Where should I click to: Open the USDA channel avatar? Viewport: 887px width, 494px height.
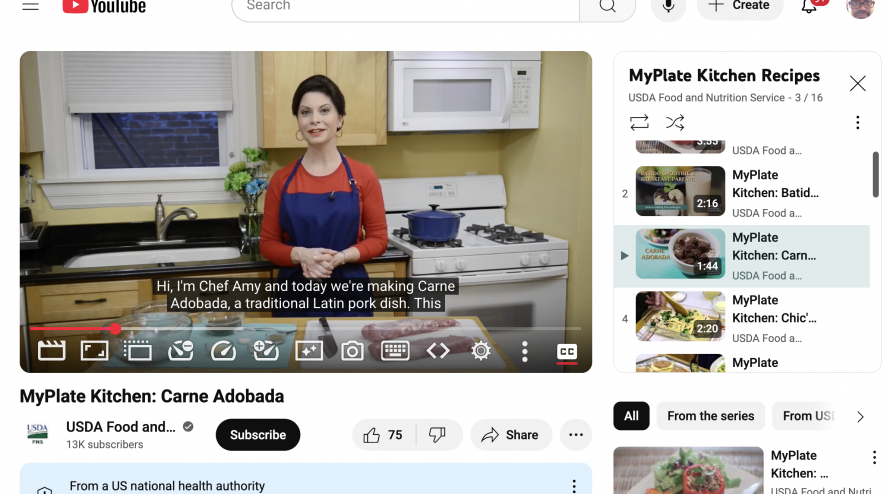(37, 435)
